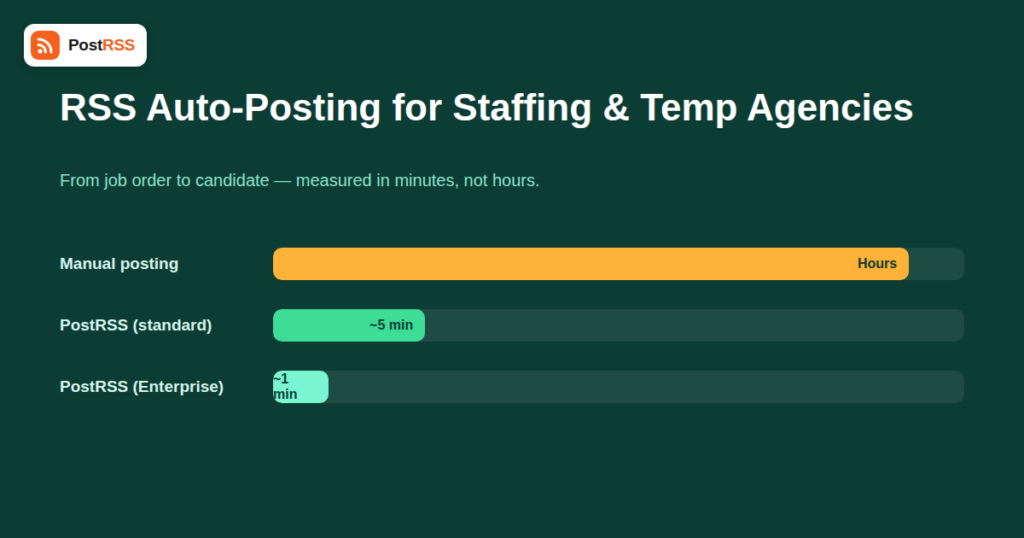This screenshot has height=538, width=1024.
Task: Click the ~5 min label
Action: [x=391, y=325]
